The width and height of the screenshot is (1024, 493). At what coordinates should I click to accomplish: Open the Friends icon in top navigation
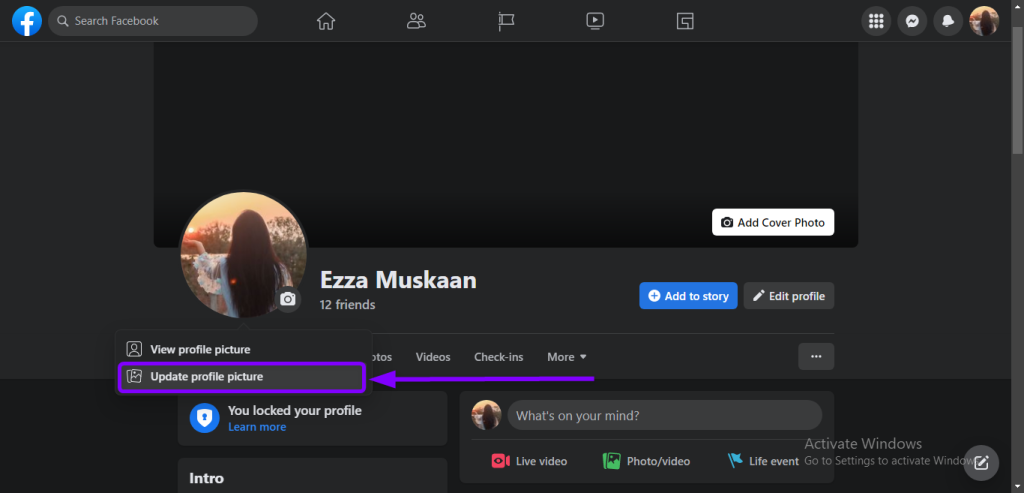(x=417, y=21)
